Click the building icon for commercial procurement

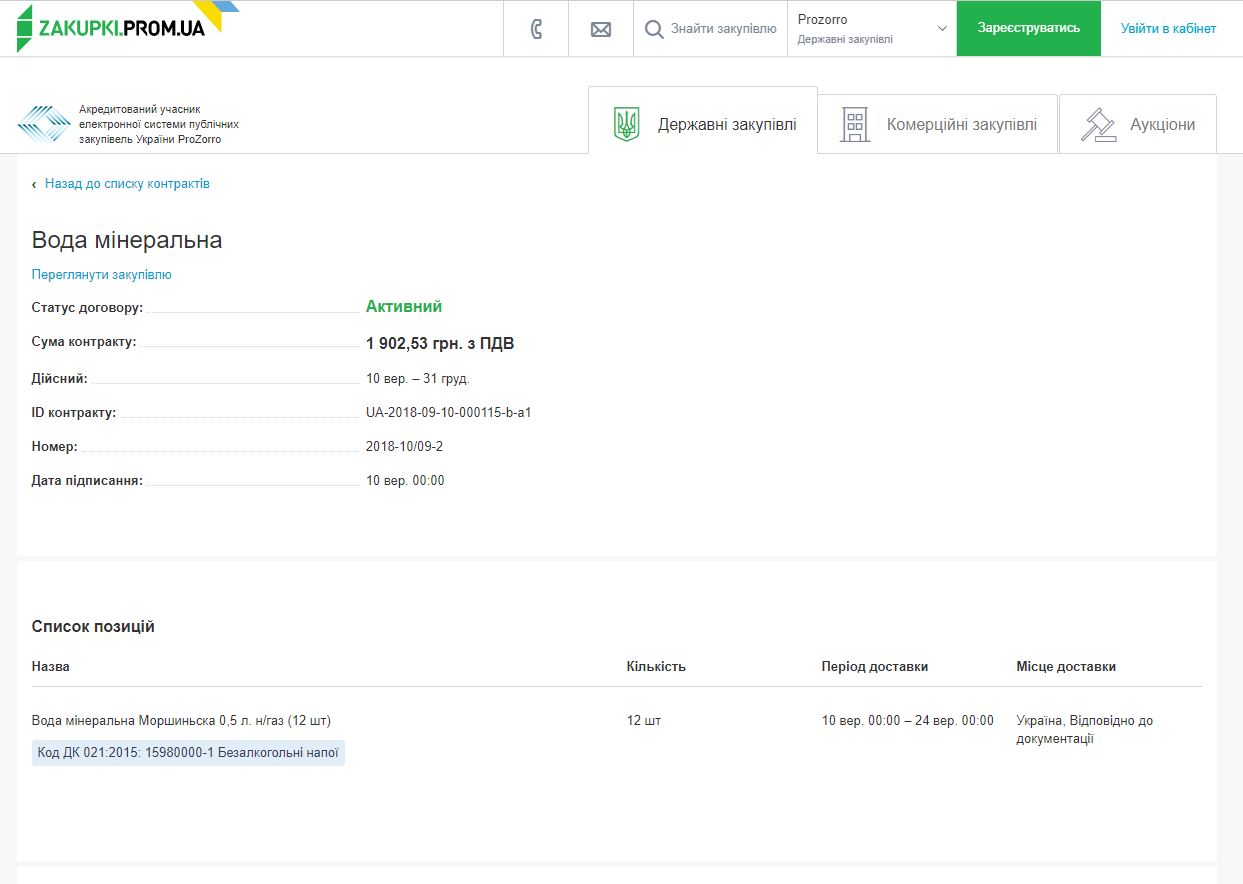[x=854, y=125]
